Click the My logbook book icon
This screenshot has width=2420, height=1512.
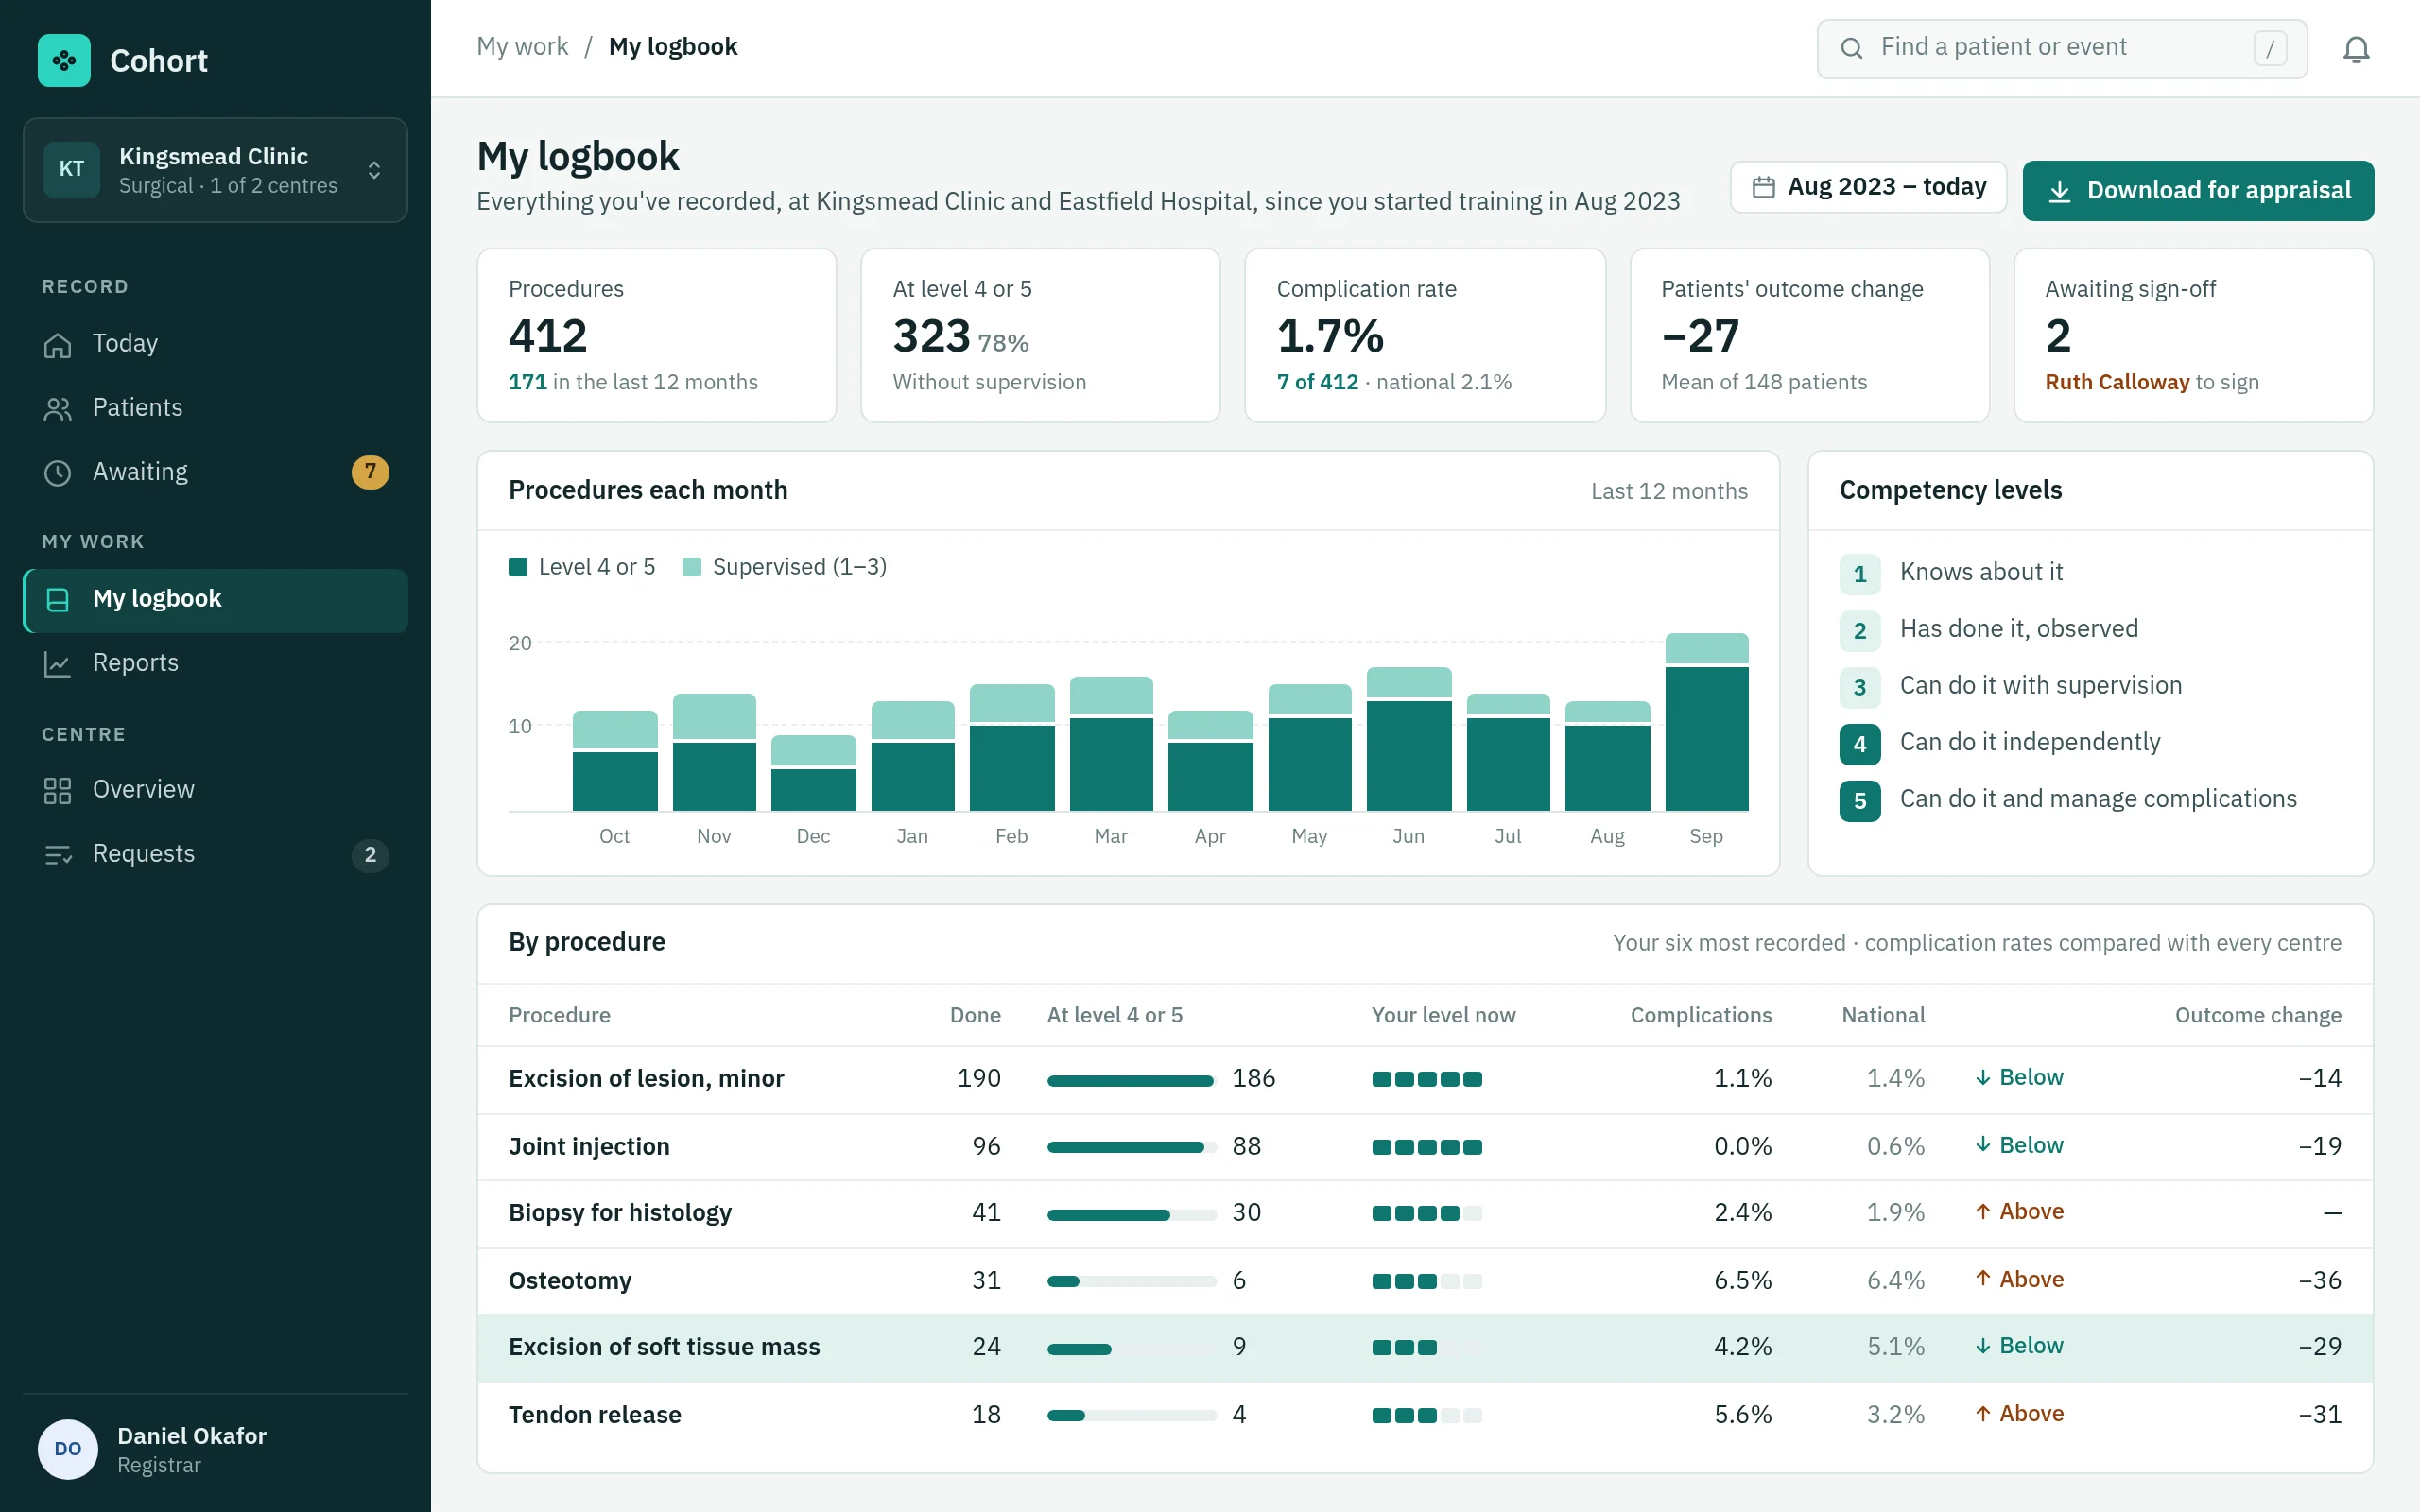tap(58, 600)
